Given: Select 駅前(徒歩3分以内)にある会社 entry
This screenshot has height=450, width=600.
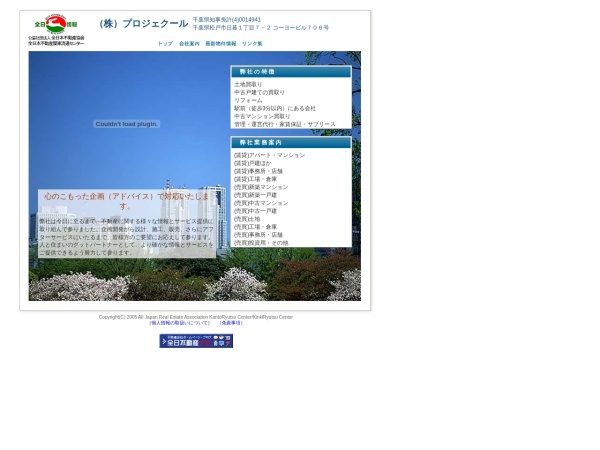Looking at the screenshot, I should (275, 108).
